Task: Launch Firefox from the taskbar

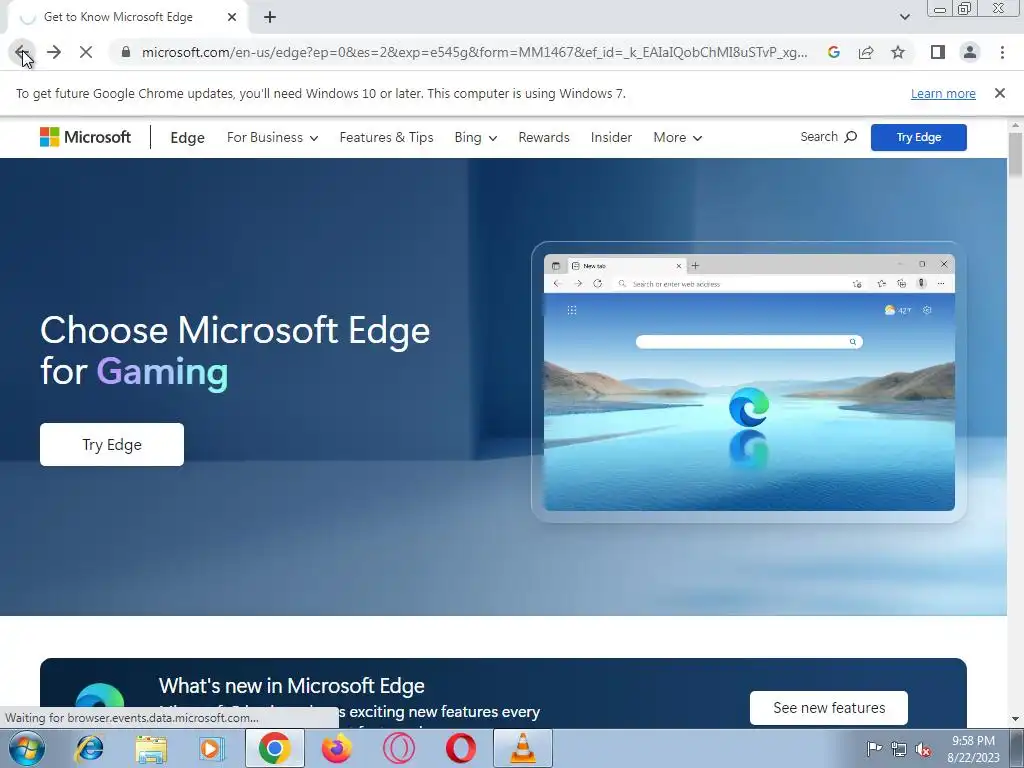Action: [x=336, y=748]
